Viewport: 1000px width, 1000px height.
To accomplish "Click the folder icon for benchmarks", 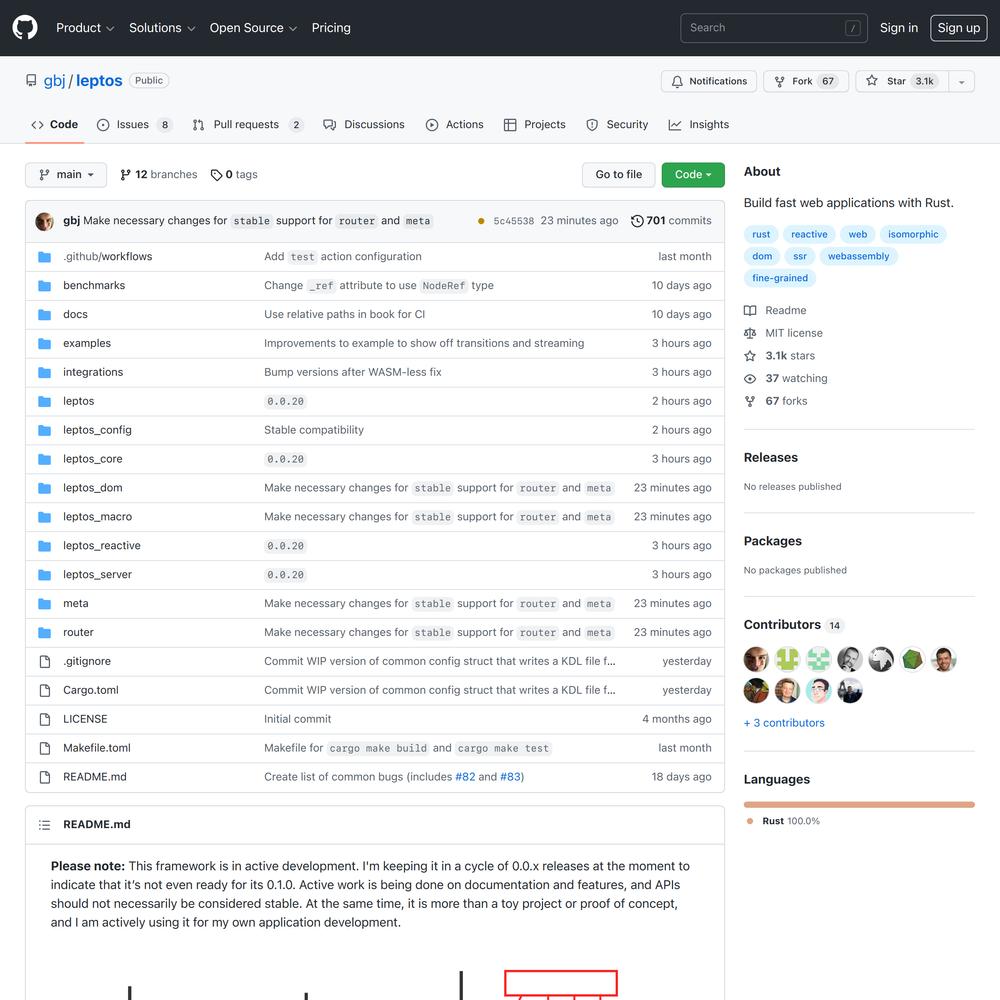I will pyautogui.click(x=44, y=286).
